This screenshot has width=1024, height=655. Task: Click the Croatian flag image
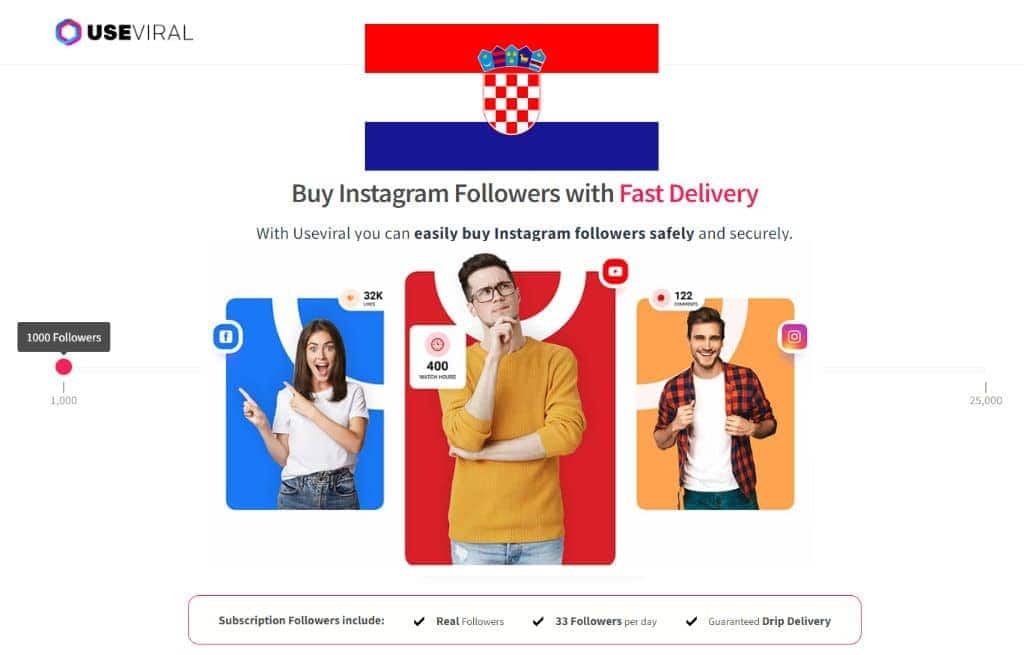pos(511,97)
